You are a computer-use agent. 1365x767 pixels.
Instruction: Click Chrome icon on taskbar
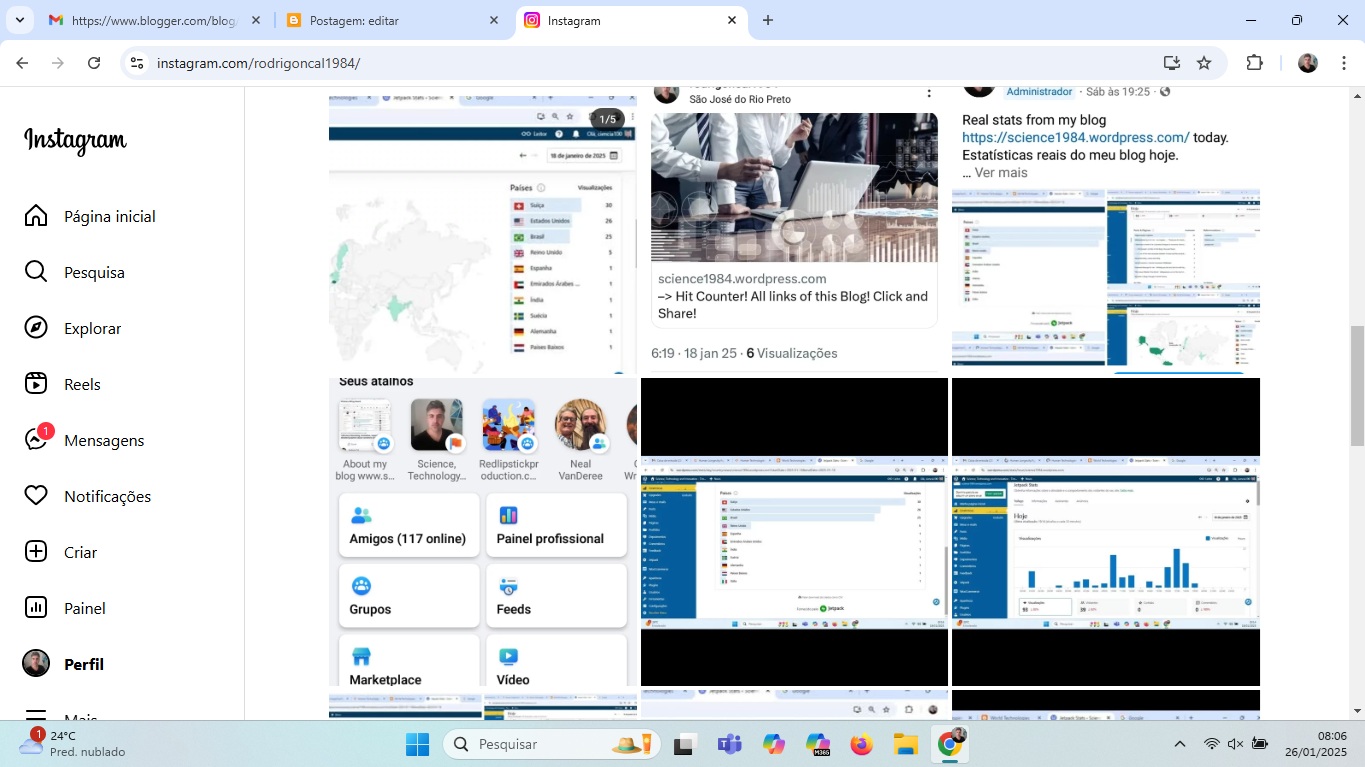(949, 744)
